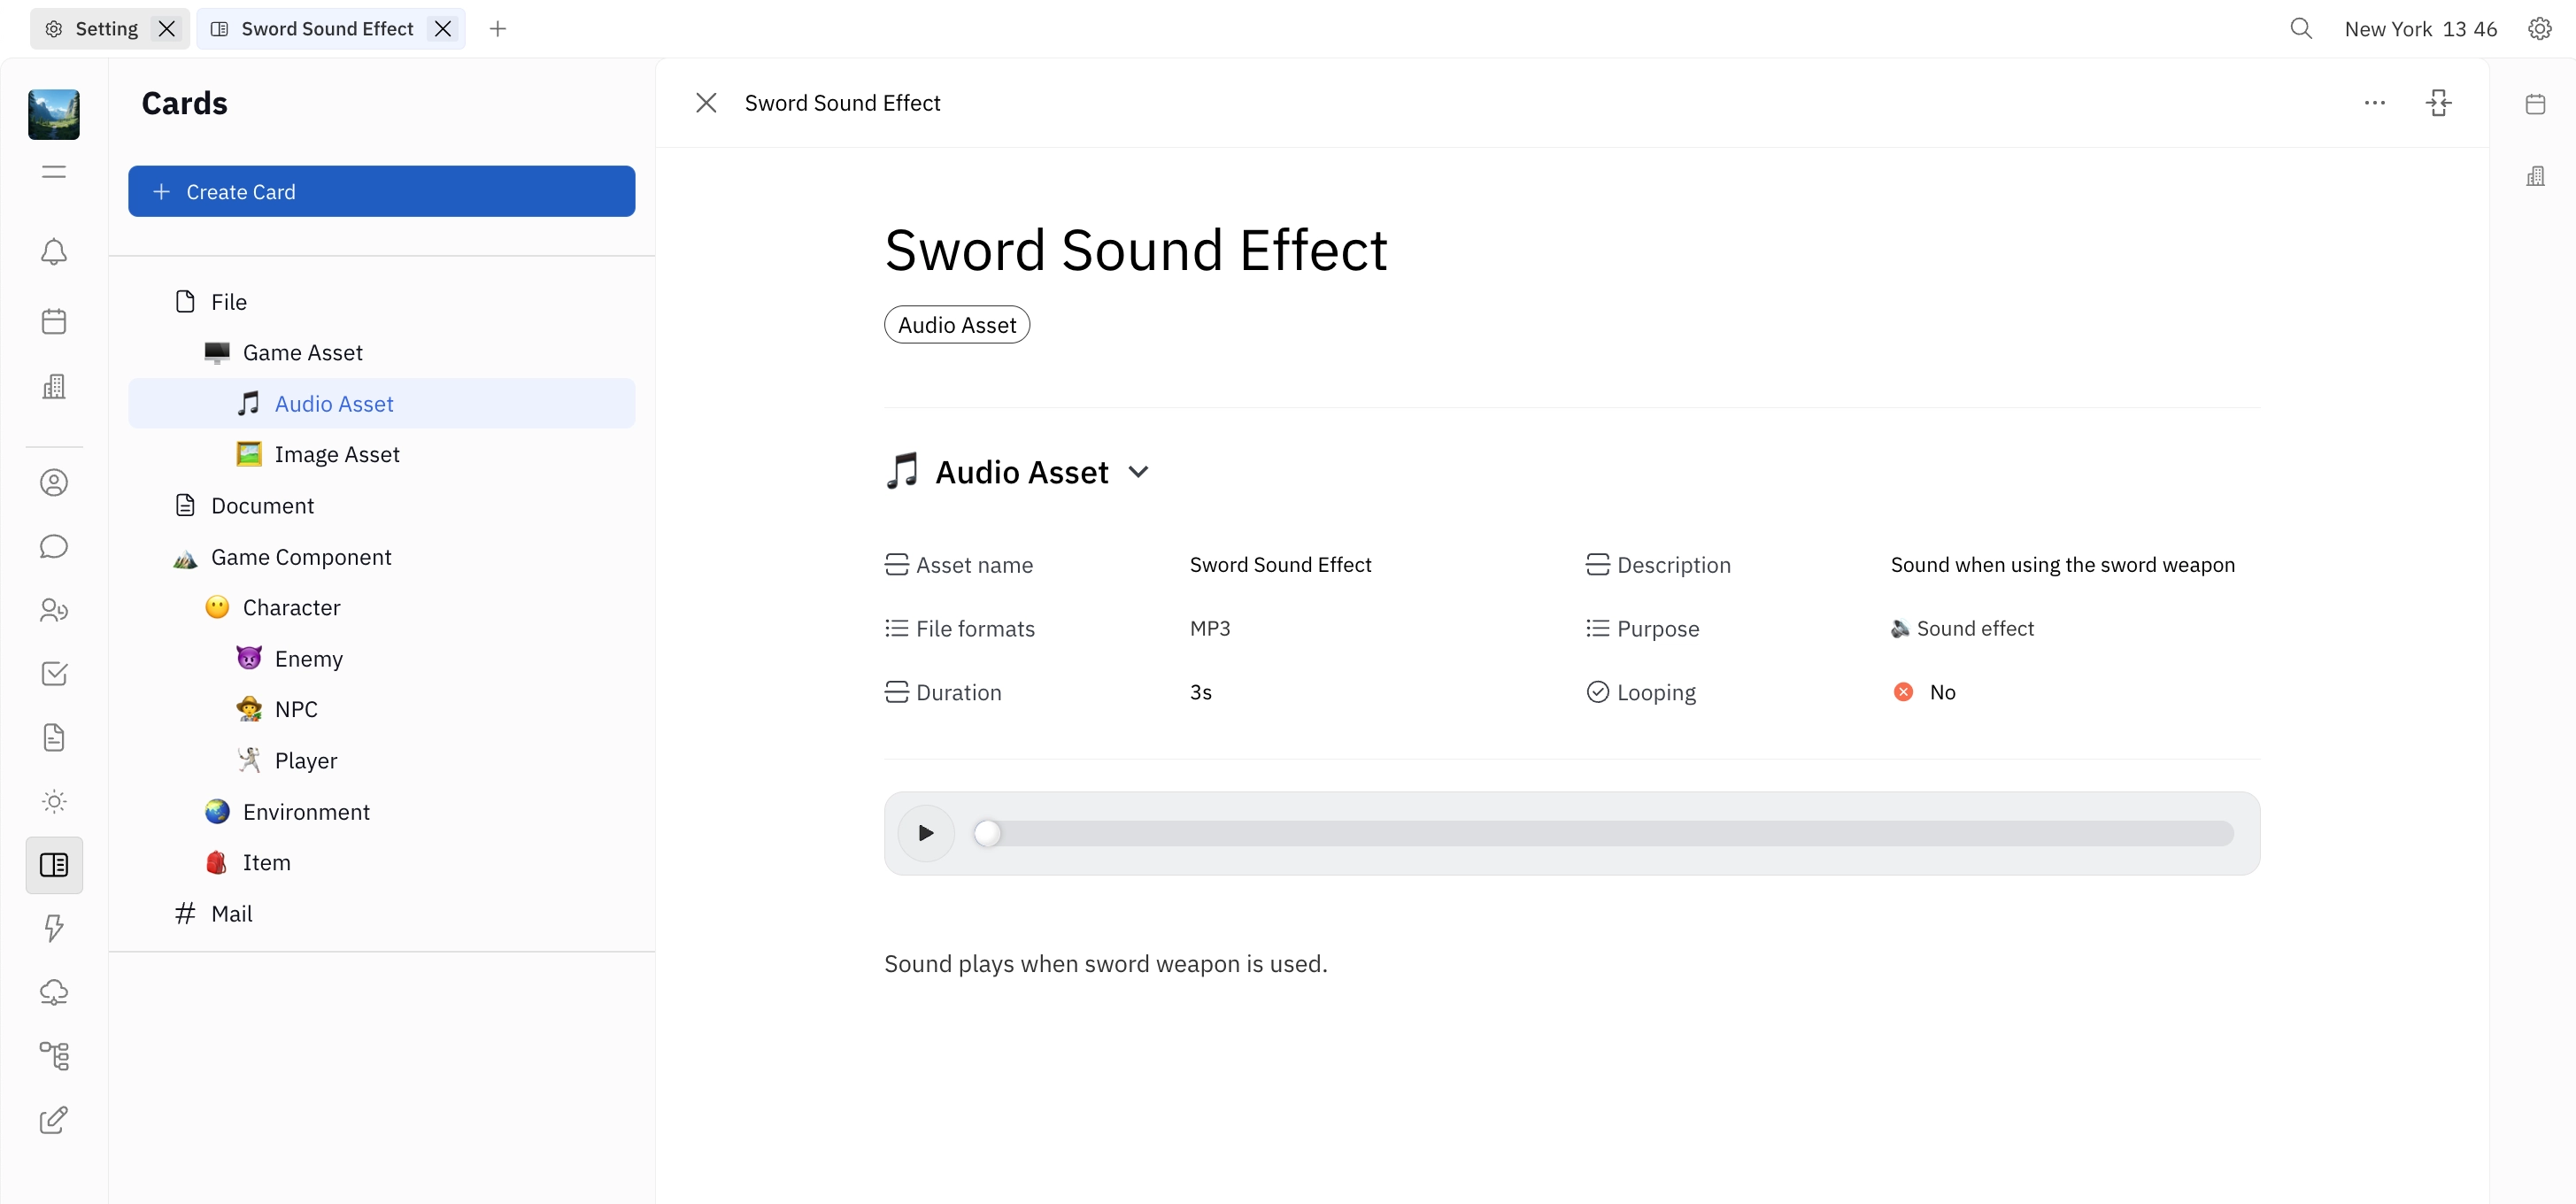This screenshot has width=2576, height=1204.
Task: Open the notifications bell in sidebar
Action: 54,252
